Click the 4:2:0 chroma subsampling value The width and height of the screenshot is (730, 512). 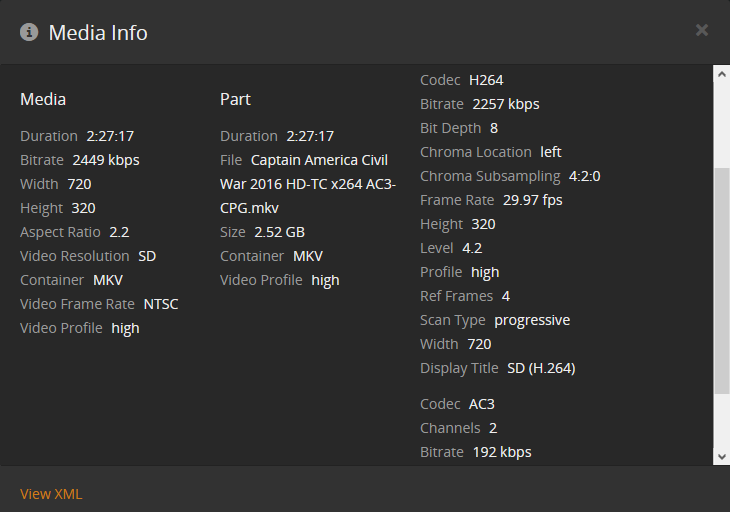point(584,176)
